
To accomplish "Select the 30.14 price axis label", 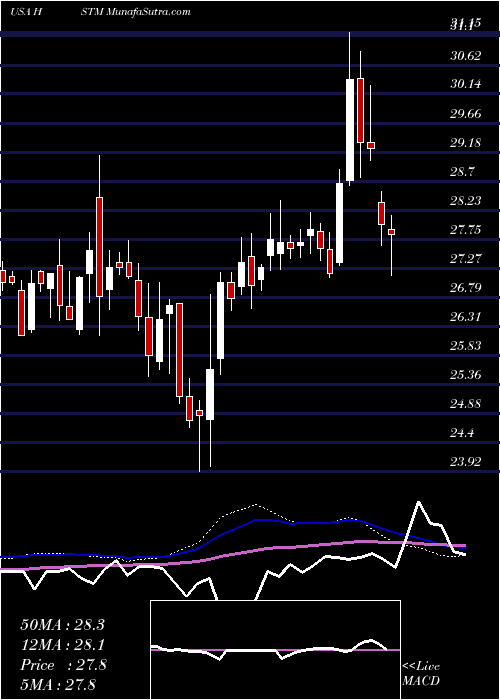I will pos(466,84).
